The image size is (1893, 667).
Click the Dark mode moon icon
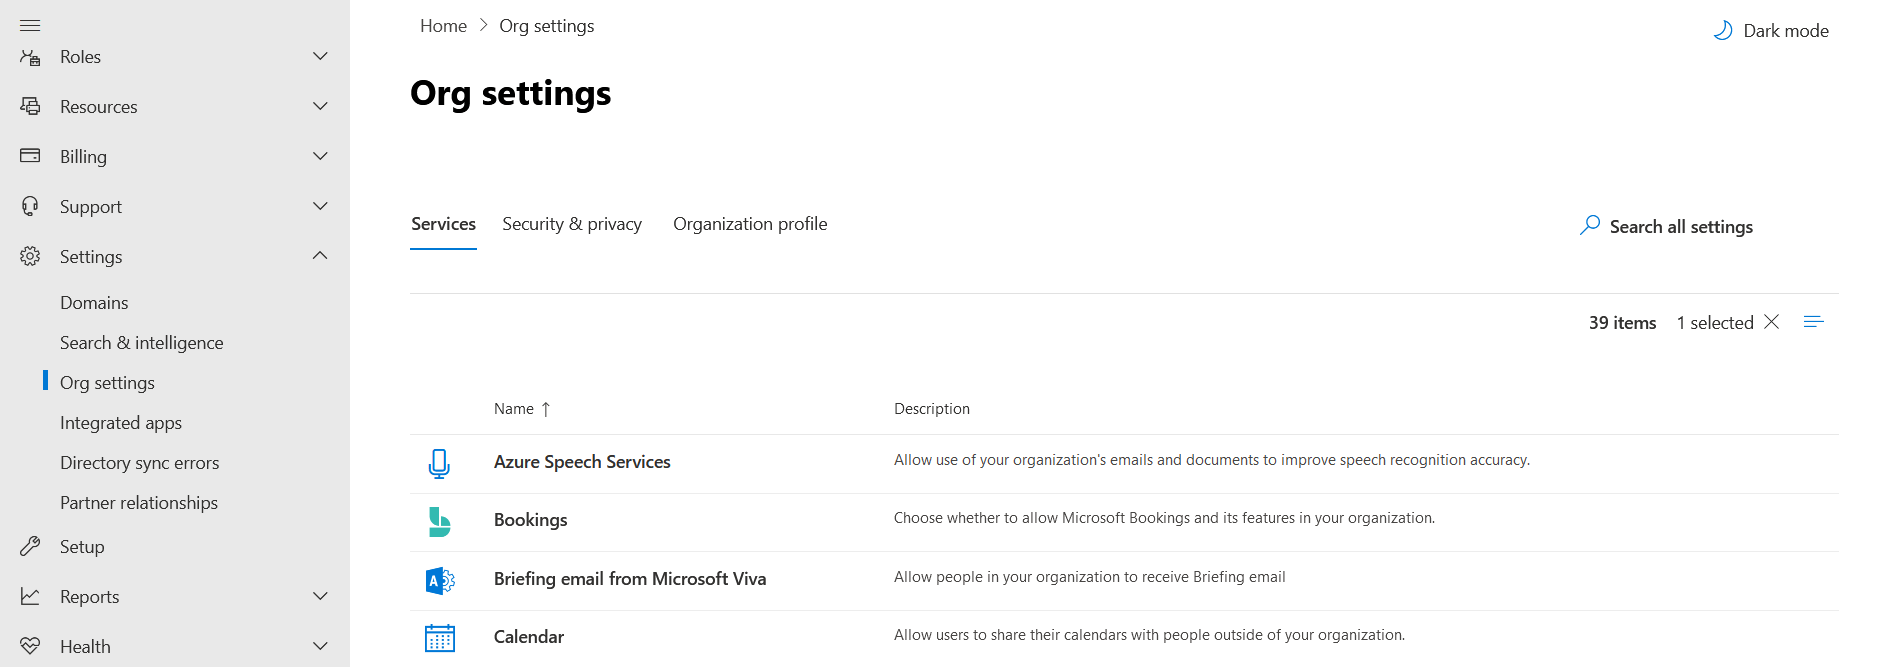click(x=1723, y=31)
